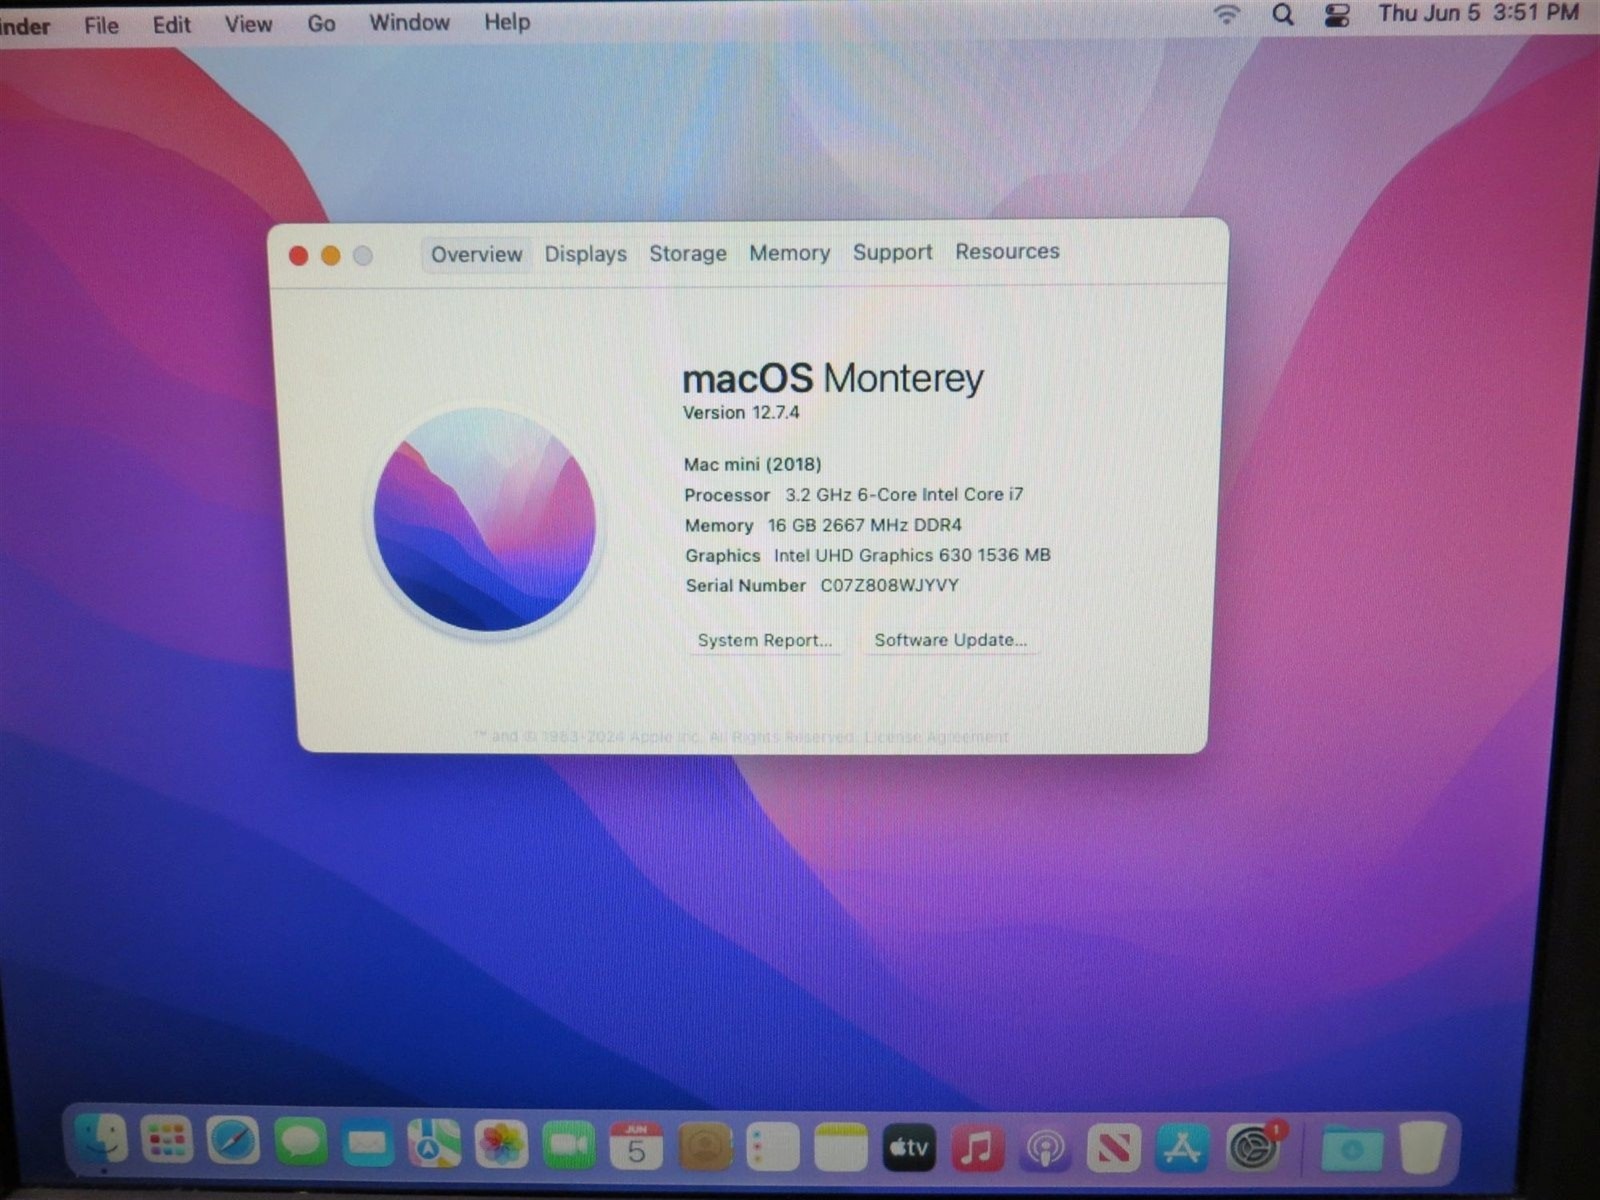1600x1200 pixels.
Task: Go to the Support tab
Action: [892, 252]
